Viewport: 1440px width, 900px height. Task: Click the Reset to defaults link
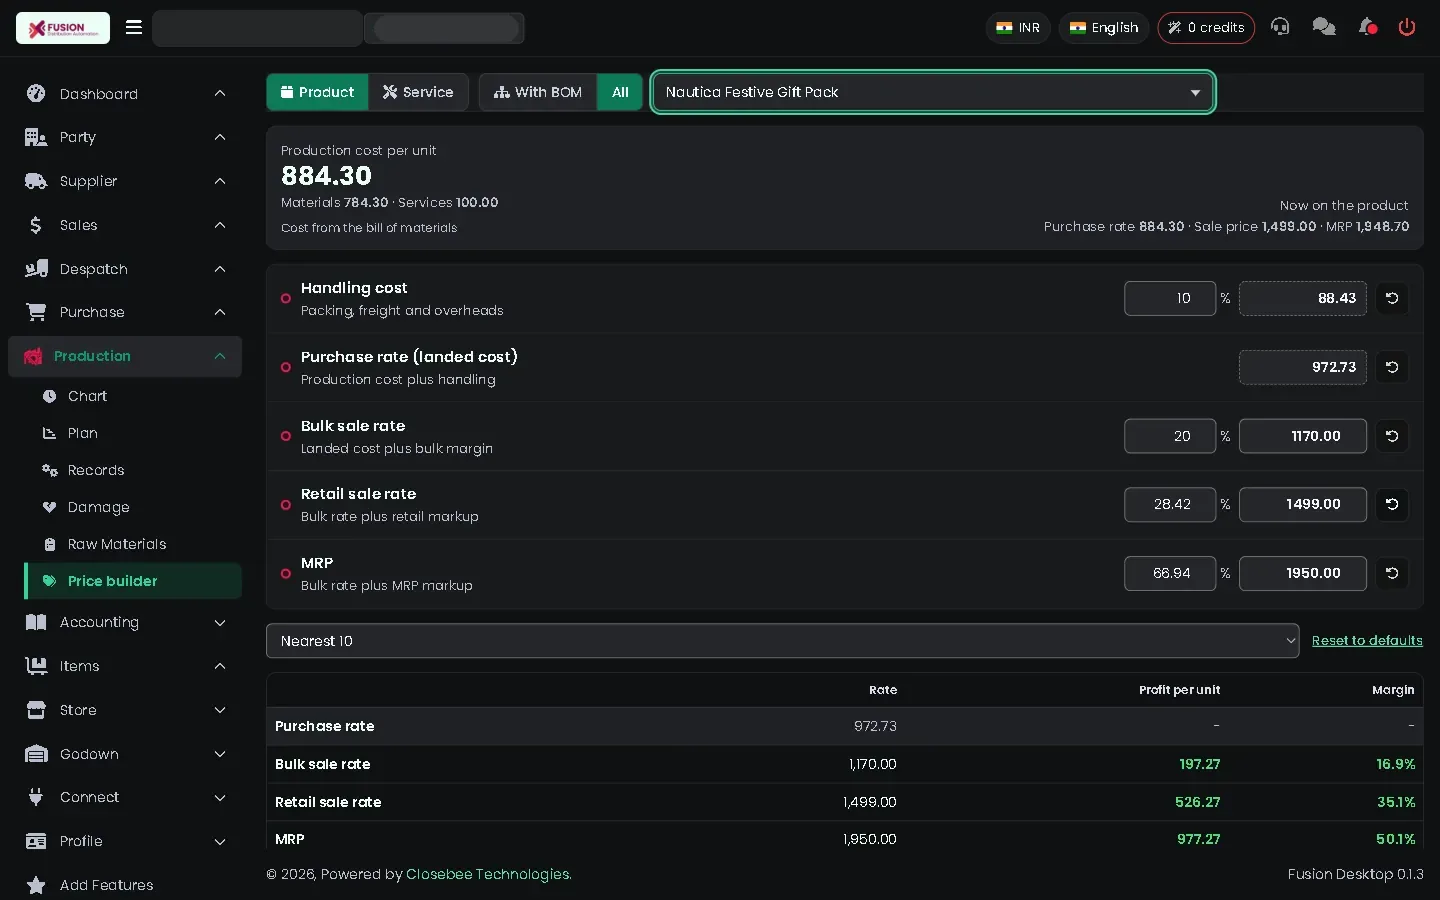coord(1367,641)
